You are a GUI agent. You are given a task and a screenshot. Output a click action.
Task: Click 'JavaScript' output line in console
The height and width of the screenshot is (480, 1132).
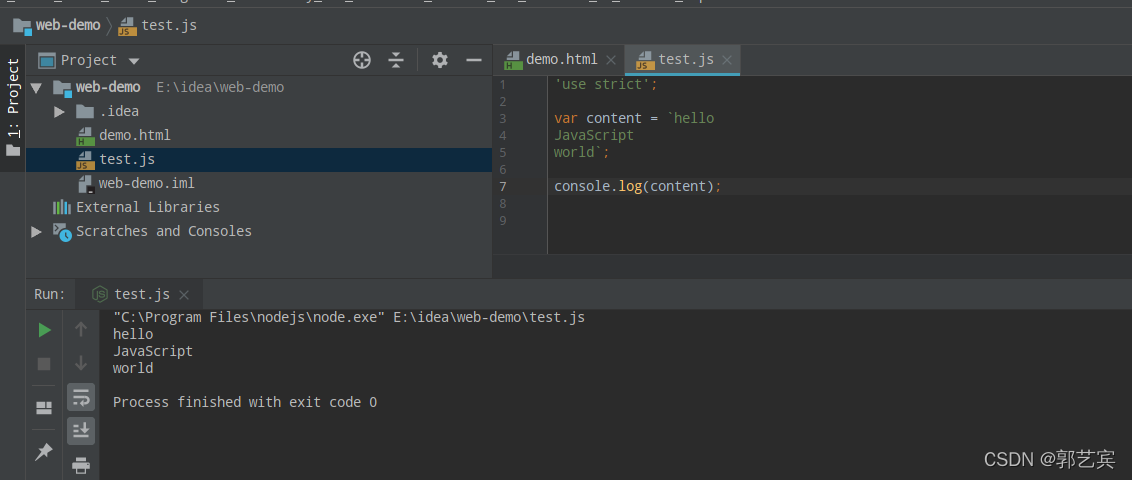coord(153,352)
